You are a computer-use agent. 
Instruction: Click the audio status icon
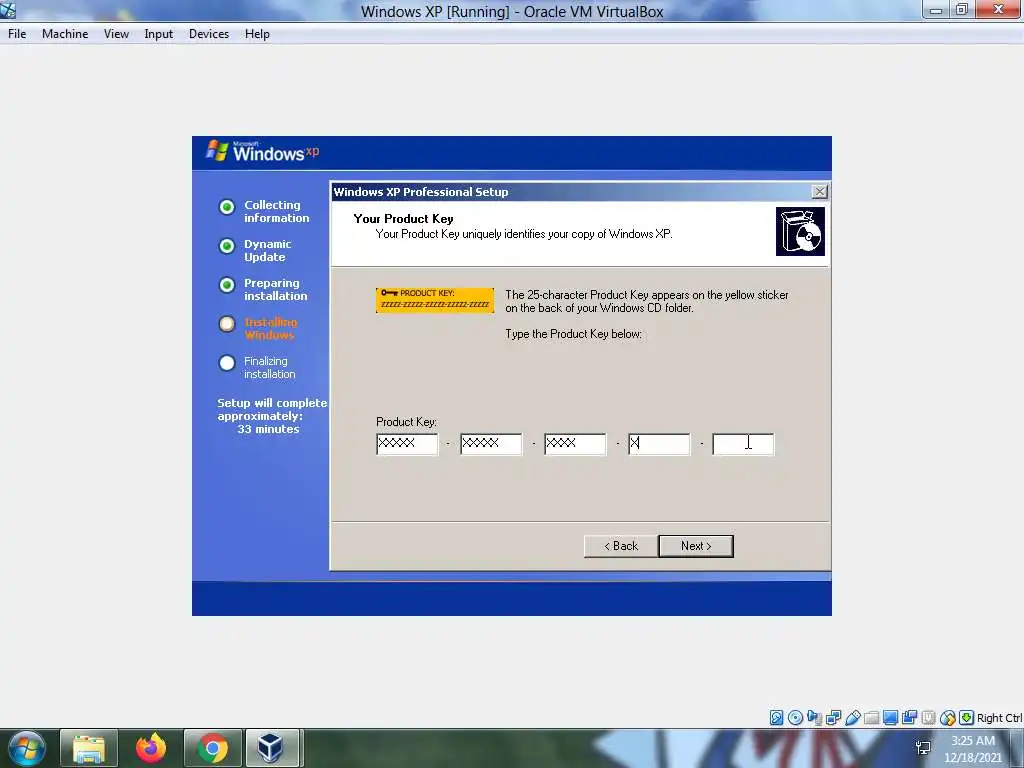[814, 718]
